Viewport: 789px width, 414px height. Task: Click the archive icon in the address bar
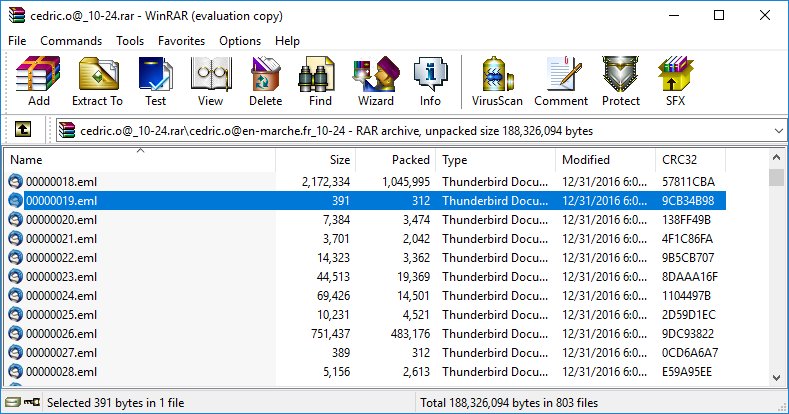[x=67, y=131]
